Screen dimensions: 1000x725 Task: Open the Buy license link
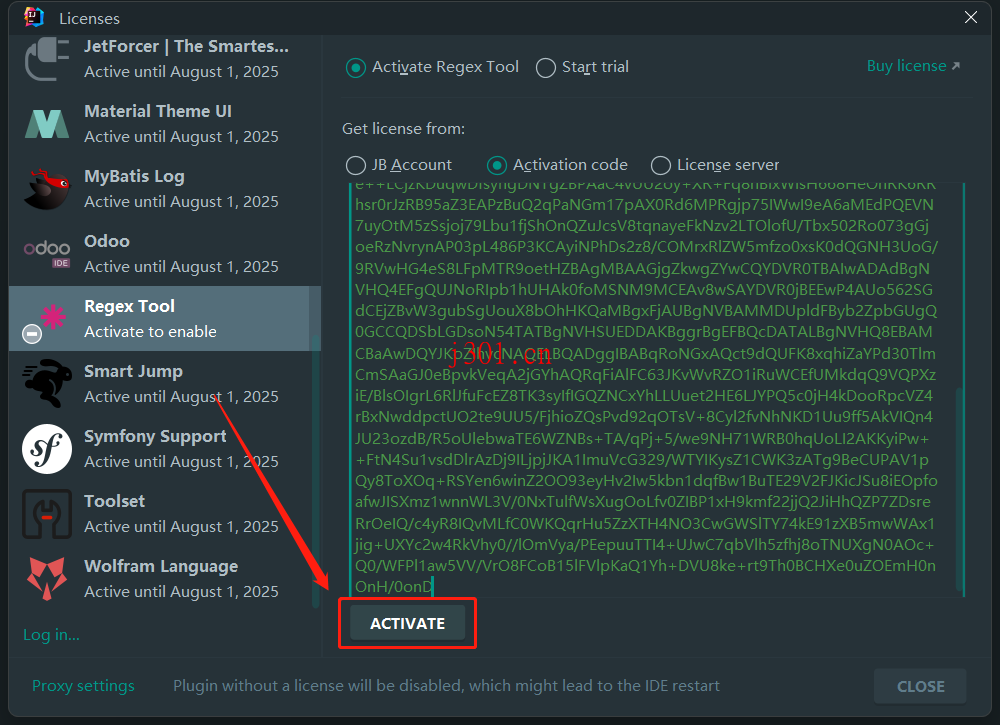pyautogui.click(x=913, y=66)
